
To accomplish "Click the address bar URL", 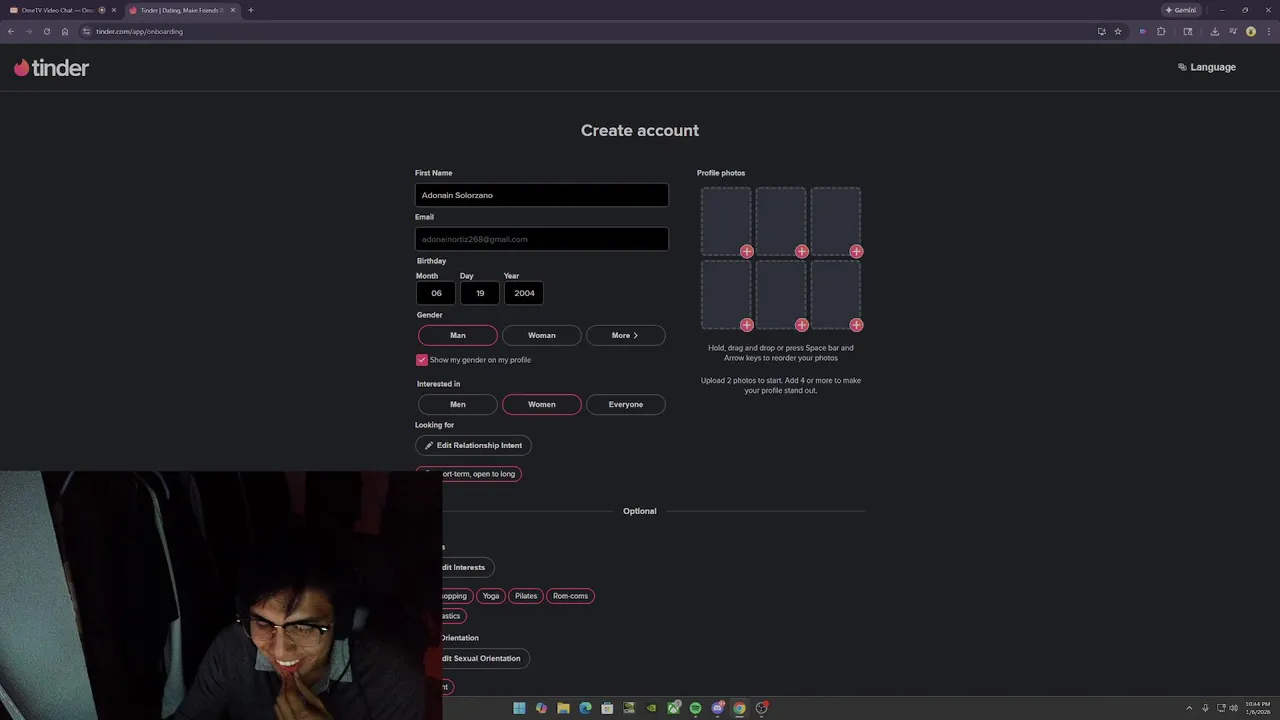I will tap(139, 31).
